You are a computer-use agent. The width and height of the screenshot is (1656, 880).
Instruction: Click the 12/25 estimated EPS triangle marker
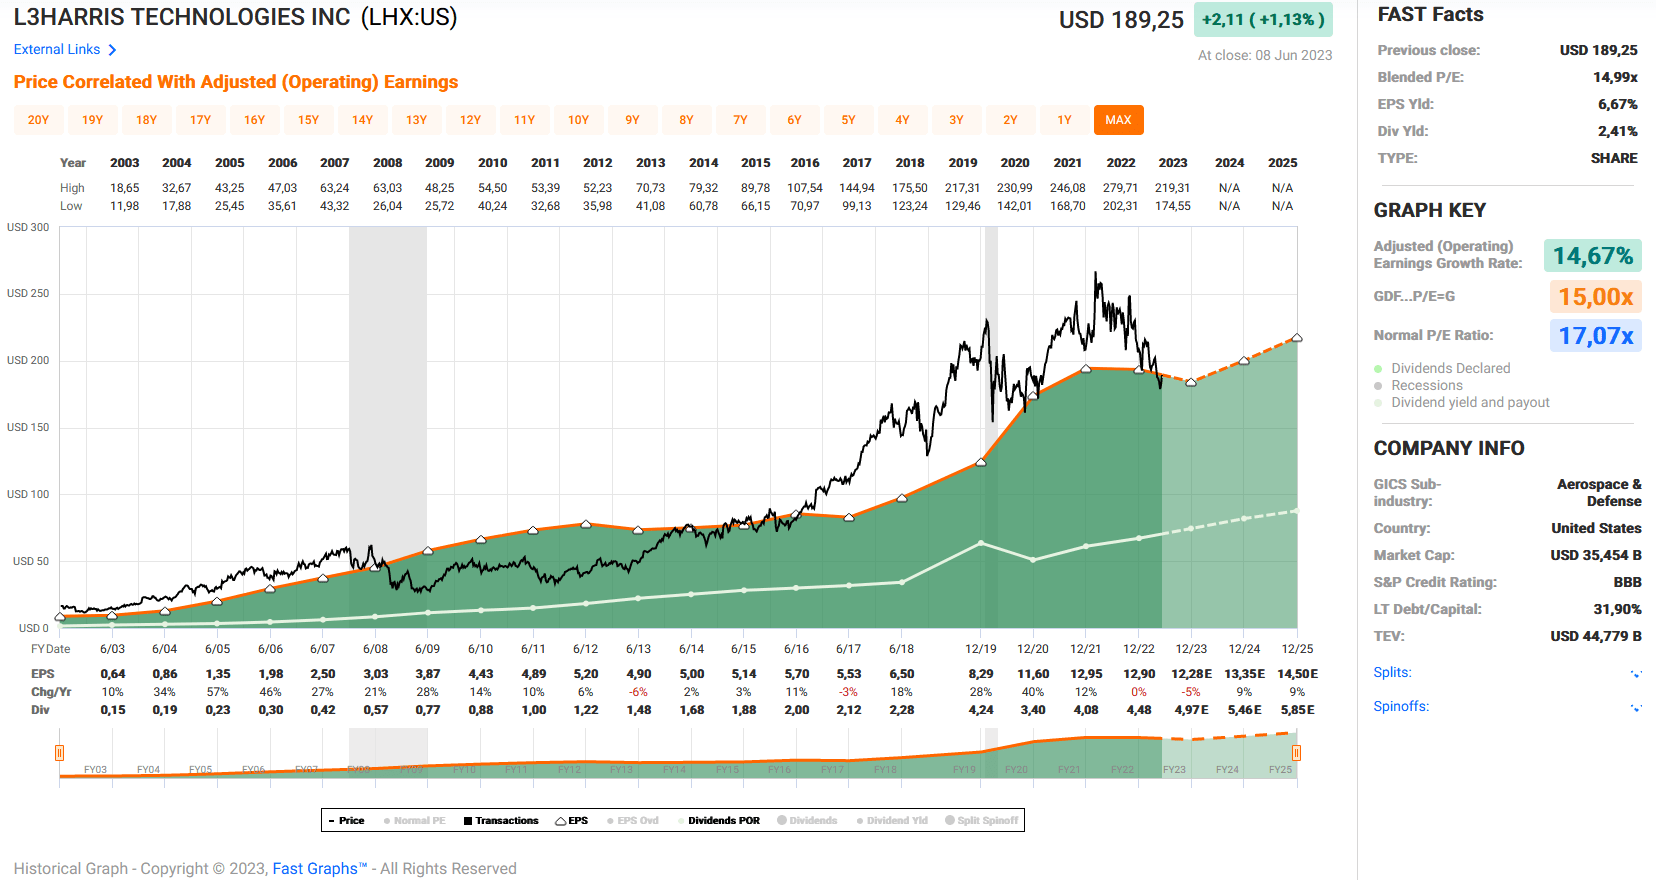[1297, 338]
